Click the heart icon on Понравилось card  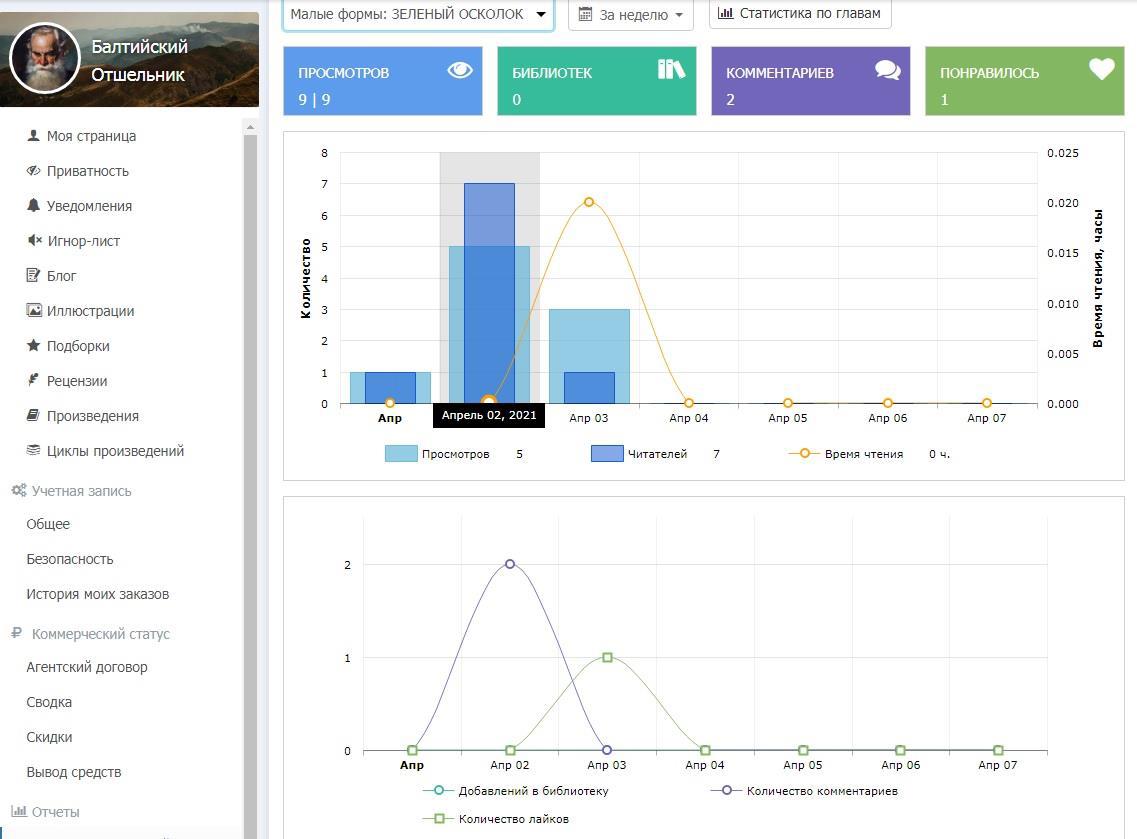tap(1101, 69)
